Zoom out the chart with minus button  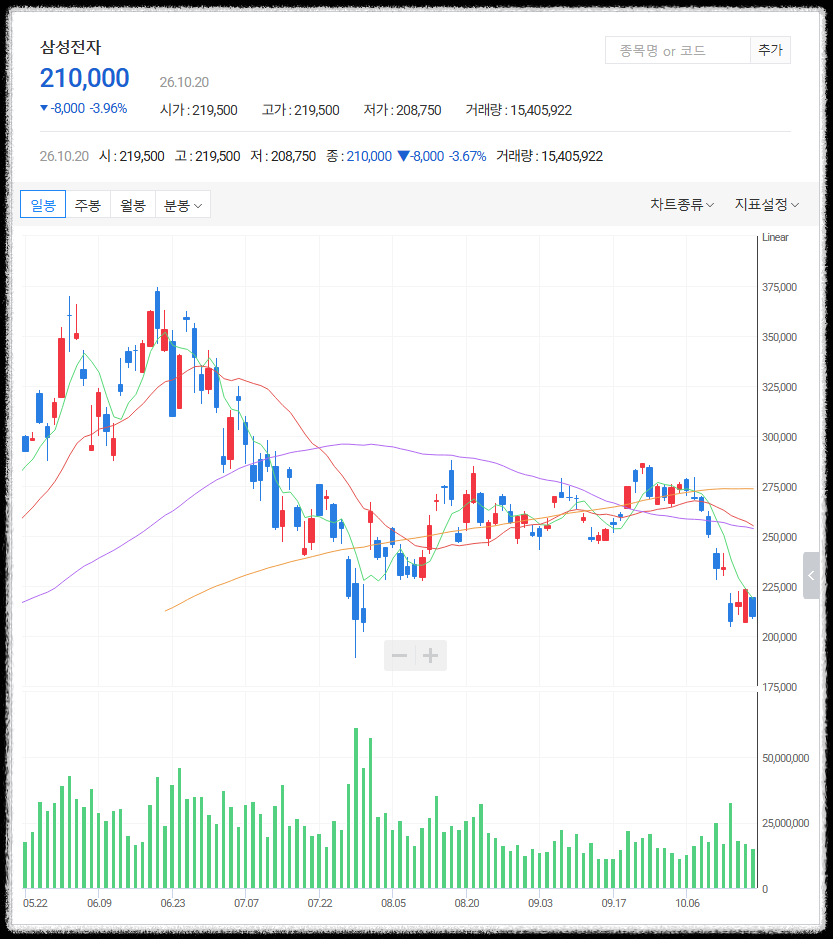[x=399, y=655]
